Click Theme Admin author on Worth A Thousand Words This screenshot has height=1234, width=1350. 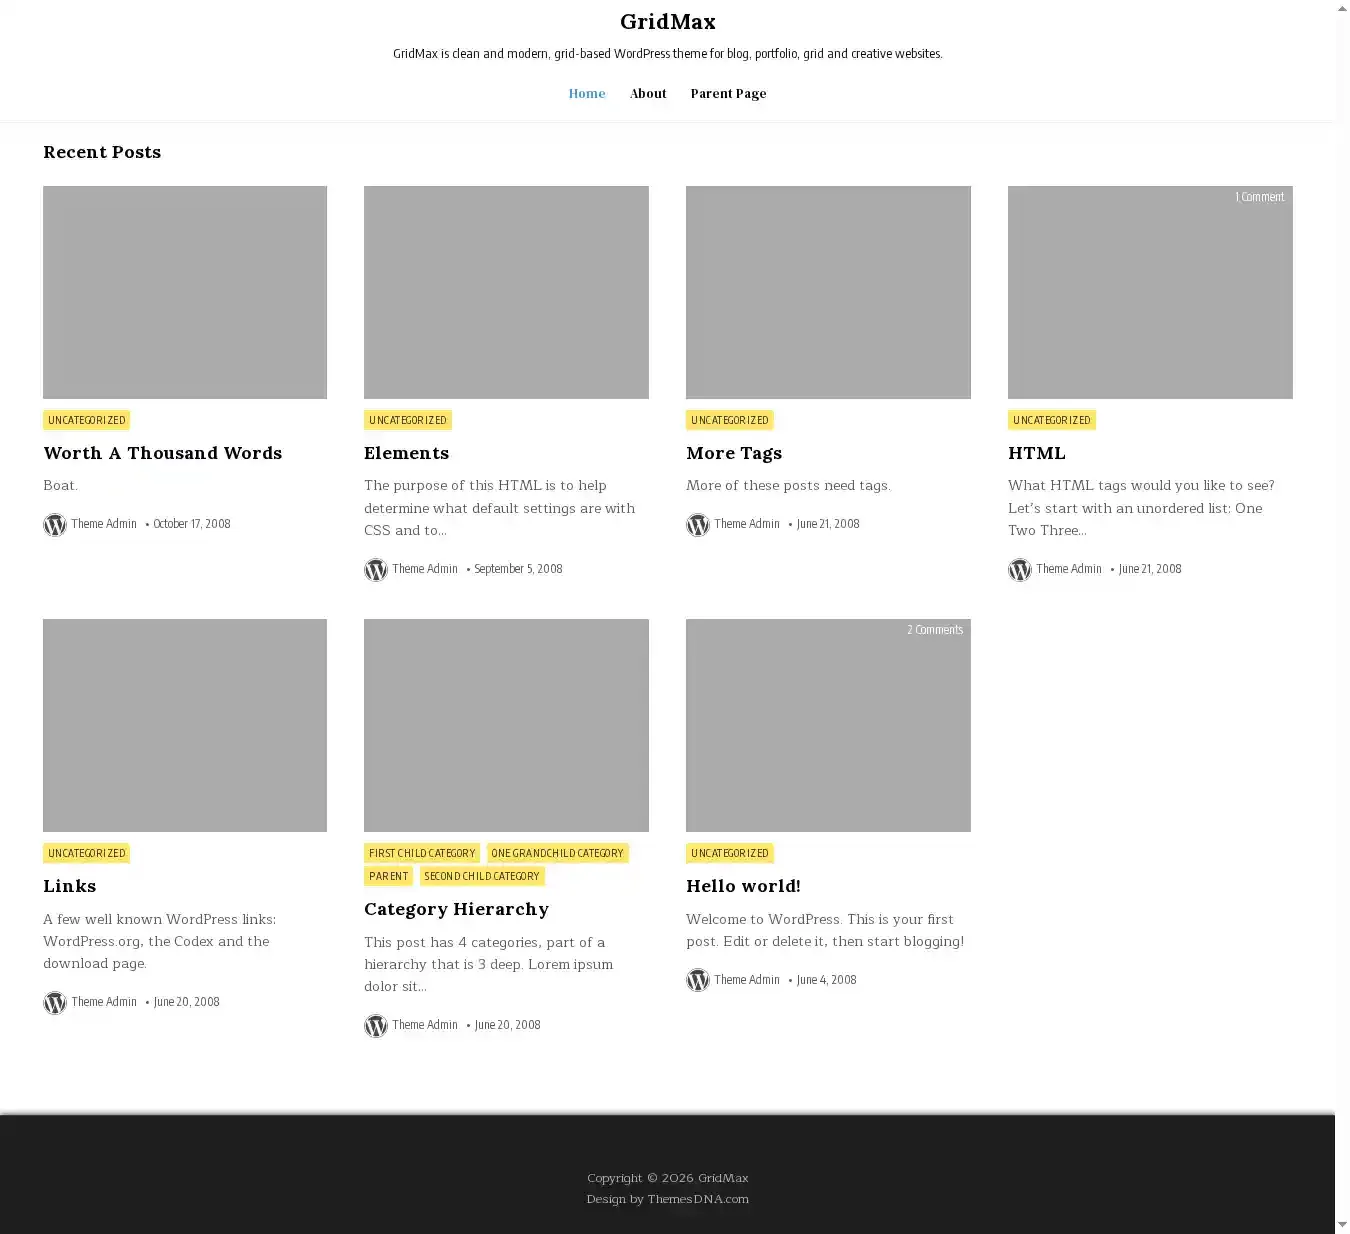pyautogui.click(x=104, y=524)
